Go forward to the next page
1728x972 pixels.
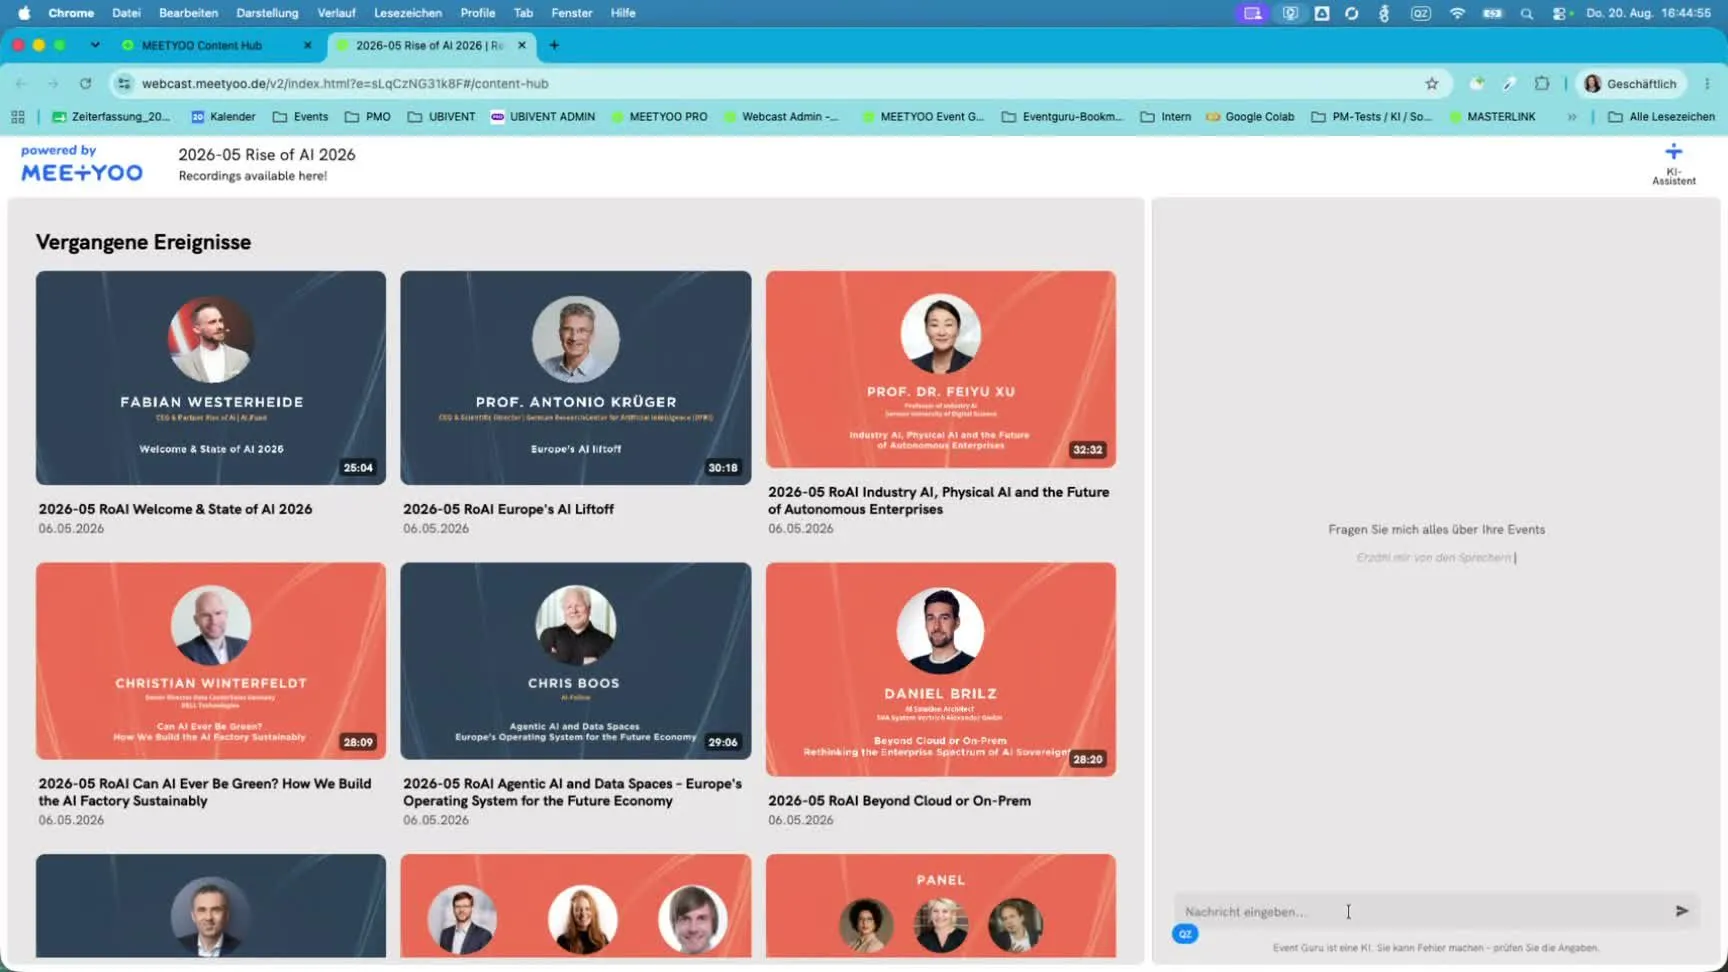tap(54, 84)
